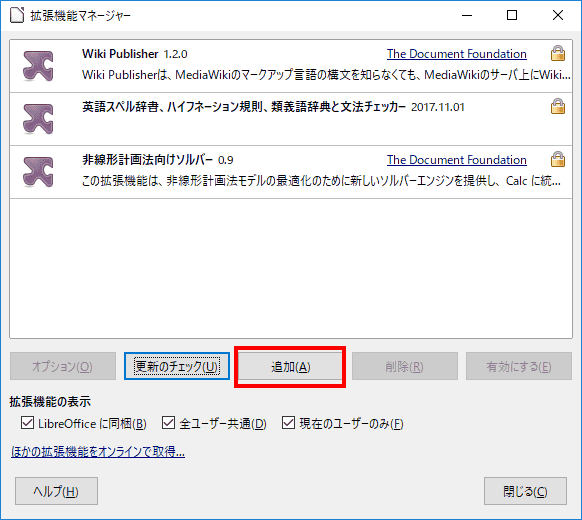This screenshot has width=582, height=520.
Task: Click the greyed 有効にする(E) button
Action: click(519, 366)
